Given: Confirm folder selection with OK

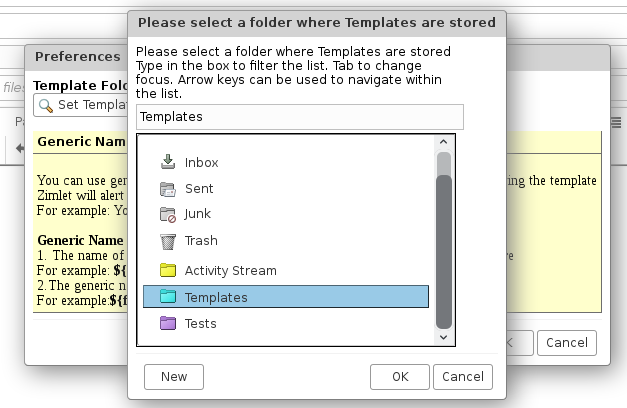Looking at the screenshot, I should click(400, 376).
